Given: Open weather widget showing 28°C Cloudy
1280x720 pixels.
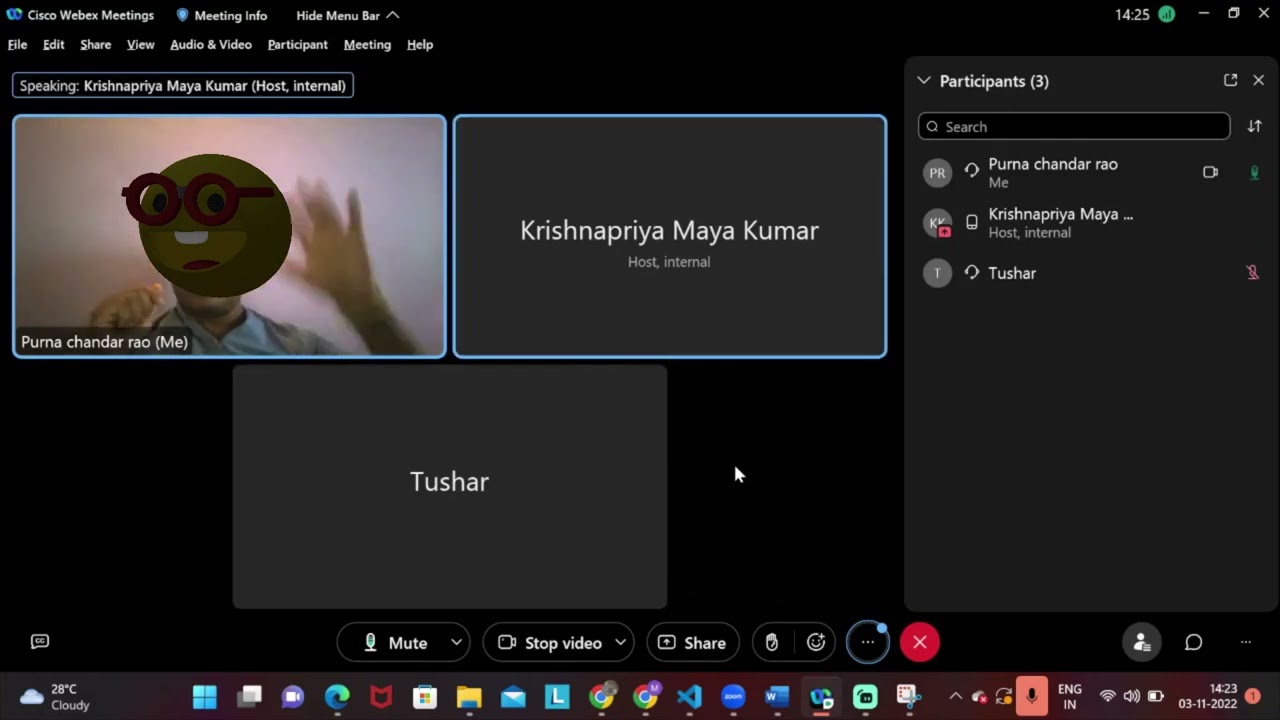Looking at the screenshot, I should pos(55,697).
